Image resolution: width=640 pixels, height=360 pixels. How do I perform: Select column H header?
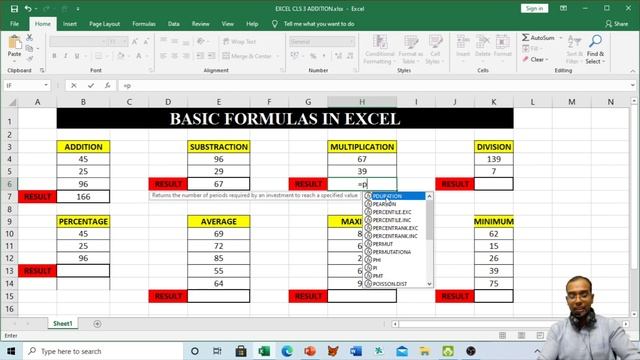pyautogui.click(x=362, y=102)
